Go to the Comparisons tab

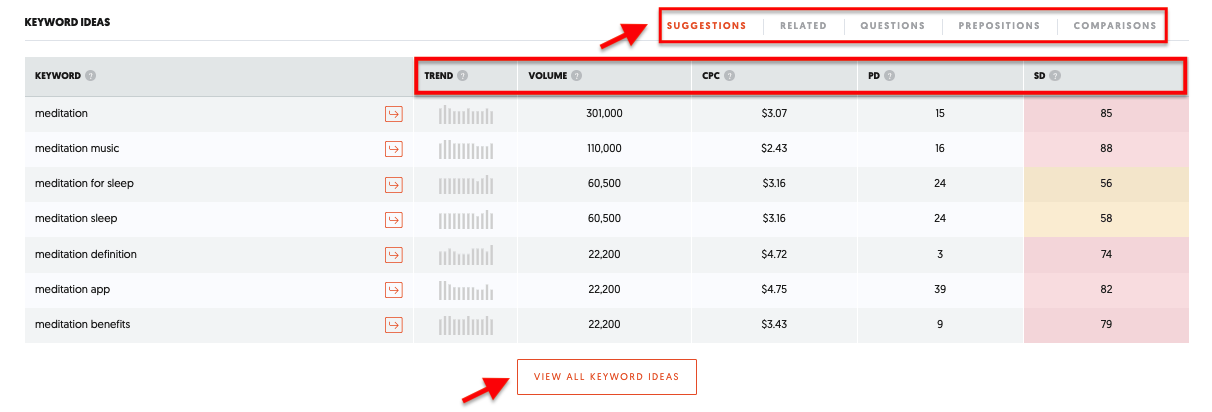tap(1114, 26)
